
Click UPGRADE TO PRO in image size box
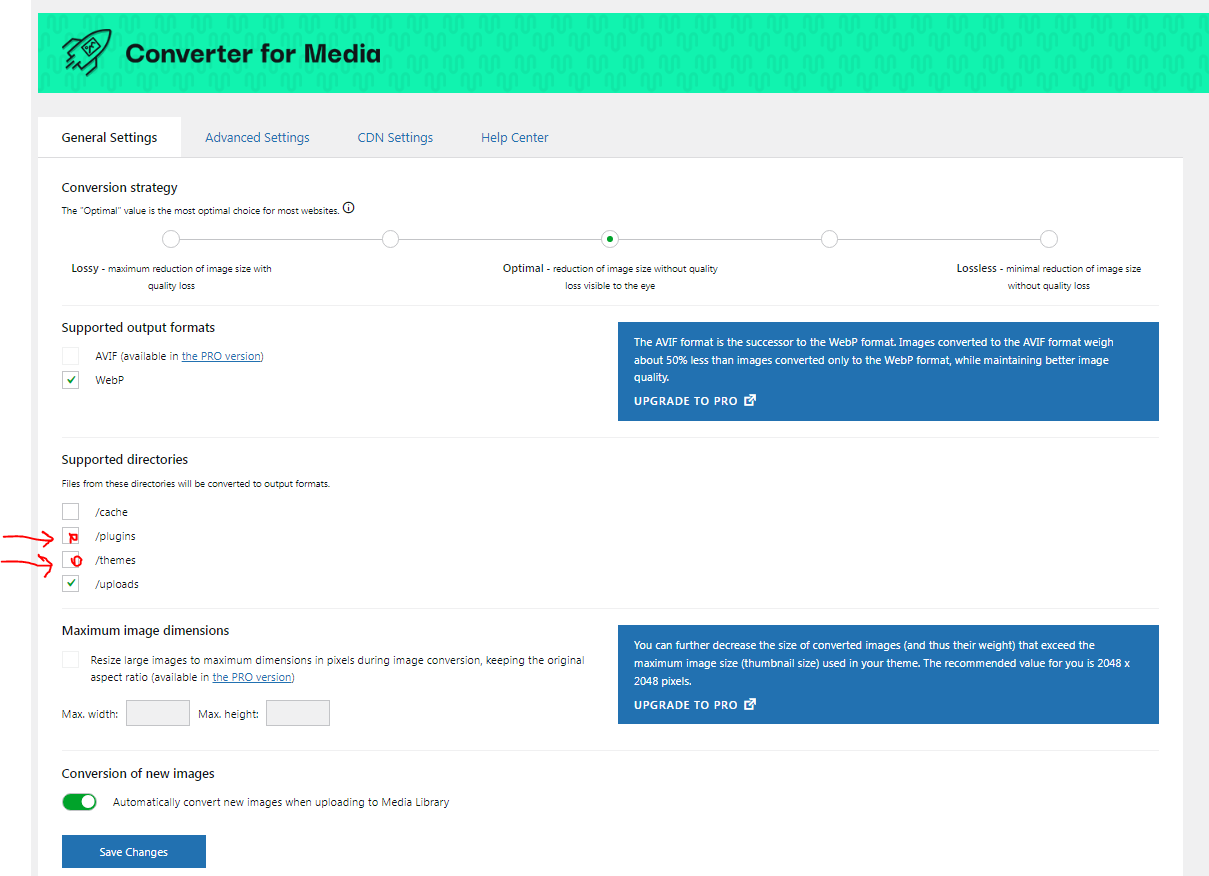pyautogui.click(x=695, y=705)
